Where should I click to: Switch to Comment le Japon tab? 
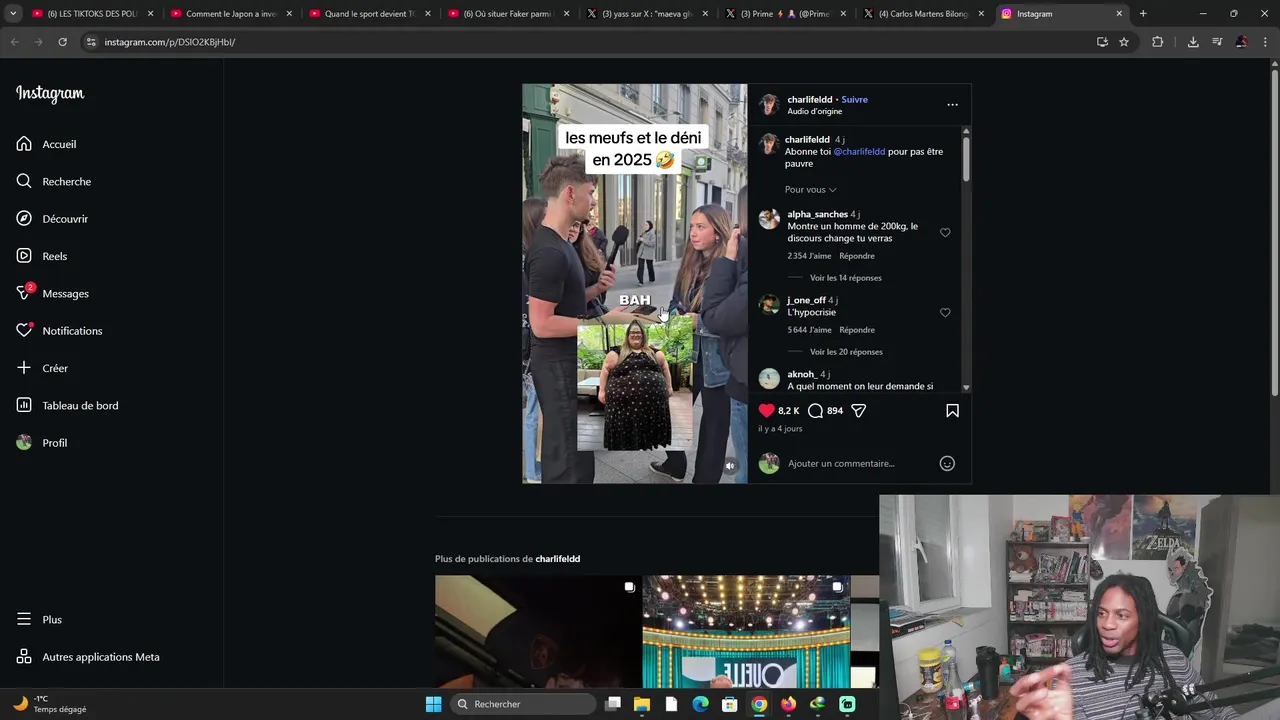click(231, 14)
